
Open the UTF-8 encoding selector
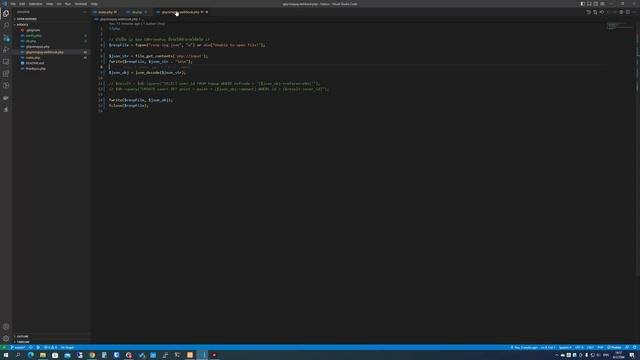[579, 347]
